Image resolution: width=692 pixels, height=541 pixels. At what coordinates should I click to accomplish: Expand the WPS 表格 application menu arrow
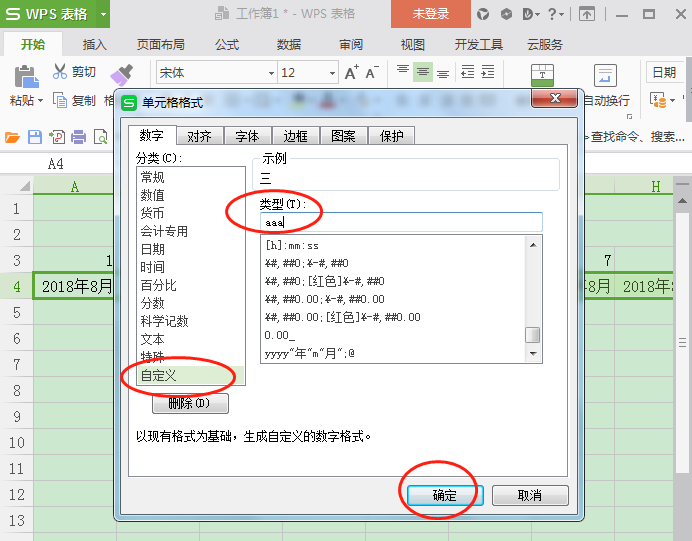(x=103, y=14)
